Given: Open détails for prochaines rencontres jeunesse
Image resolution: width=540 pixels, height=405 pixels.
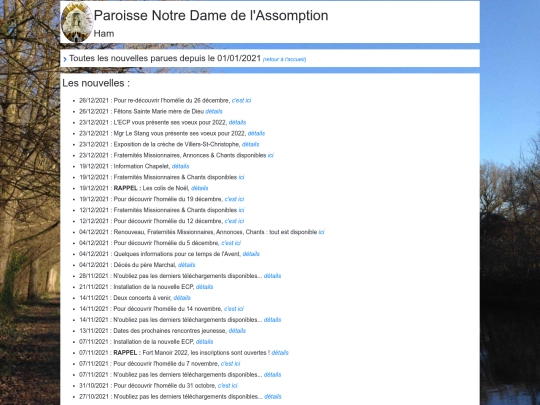Looking at the screenshot, I should [x=237, y=331].
